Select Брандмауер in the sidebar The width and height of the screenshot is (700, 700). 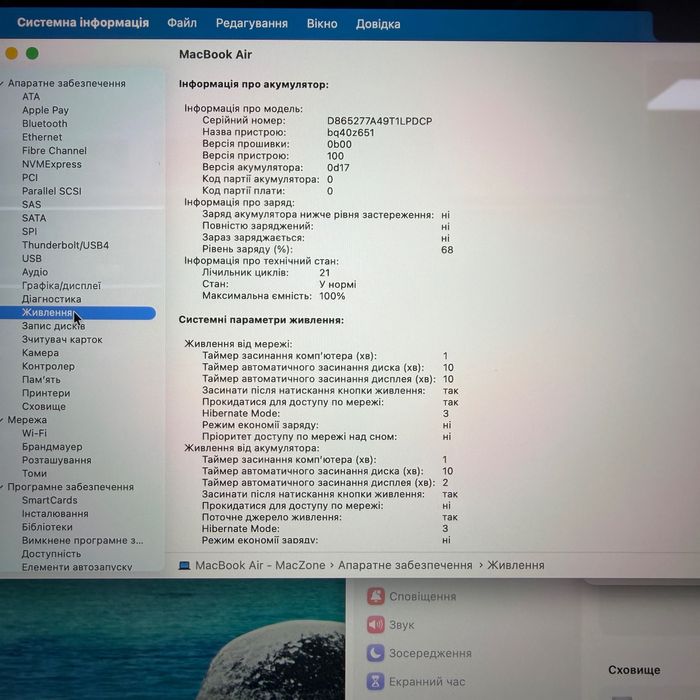pyautogui.click(x=52, y=447)
